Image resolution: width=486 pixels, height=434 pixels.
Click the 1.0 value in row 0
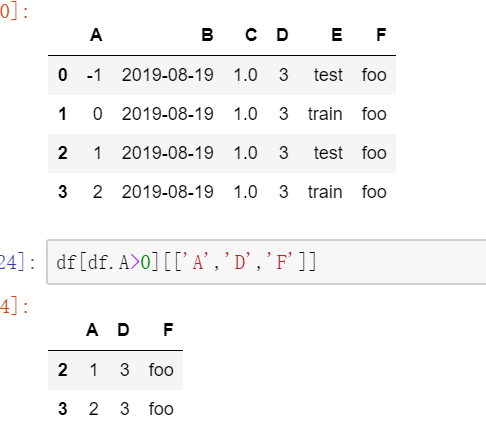coord(245,75)
